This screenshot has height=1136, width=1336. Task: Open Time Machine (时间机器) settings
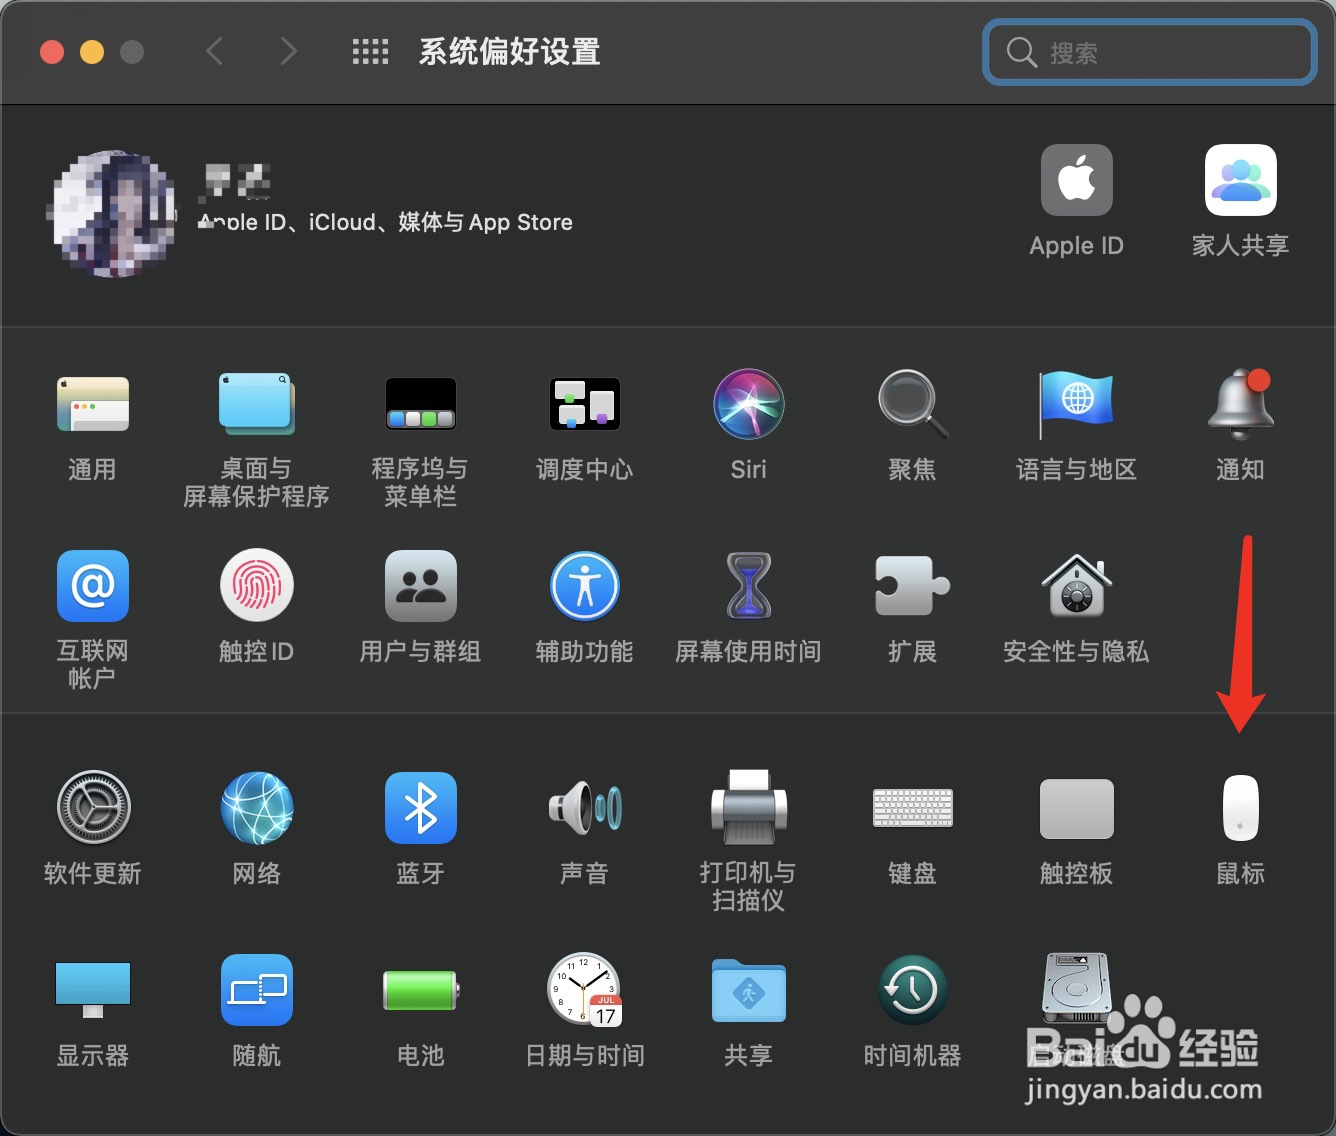(911, 991)
